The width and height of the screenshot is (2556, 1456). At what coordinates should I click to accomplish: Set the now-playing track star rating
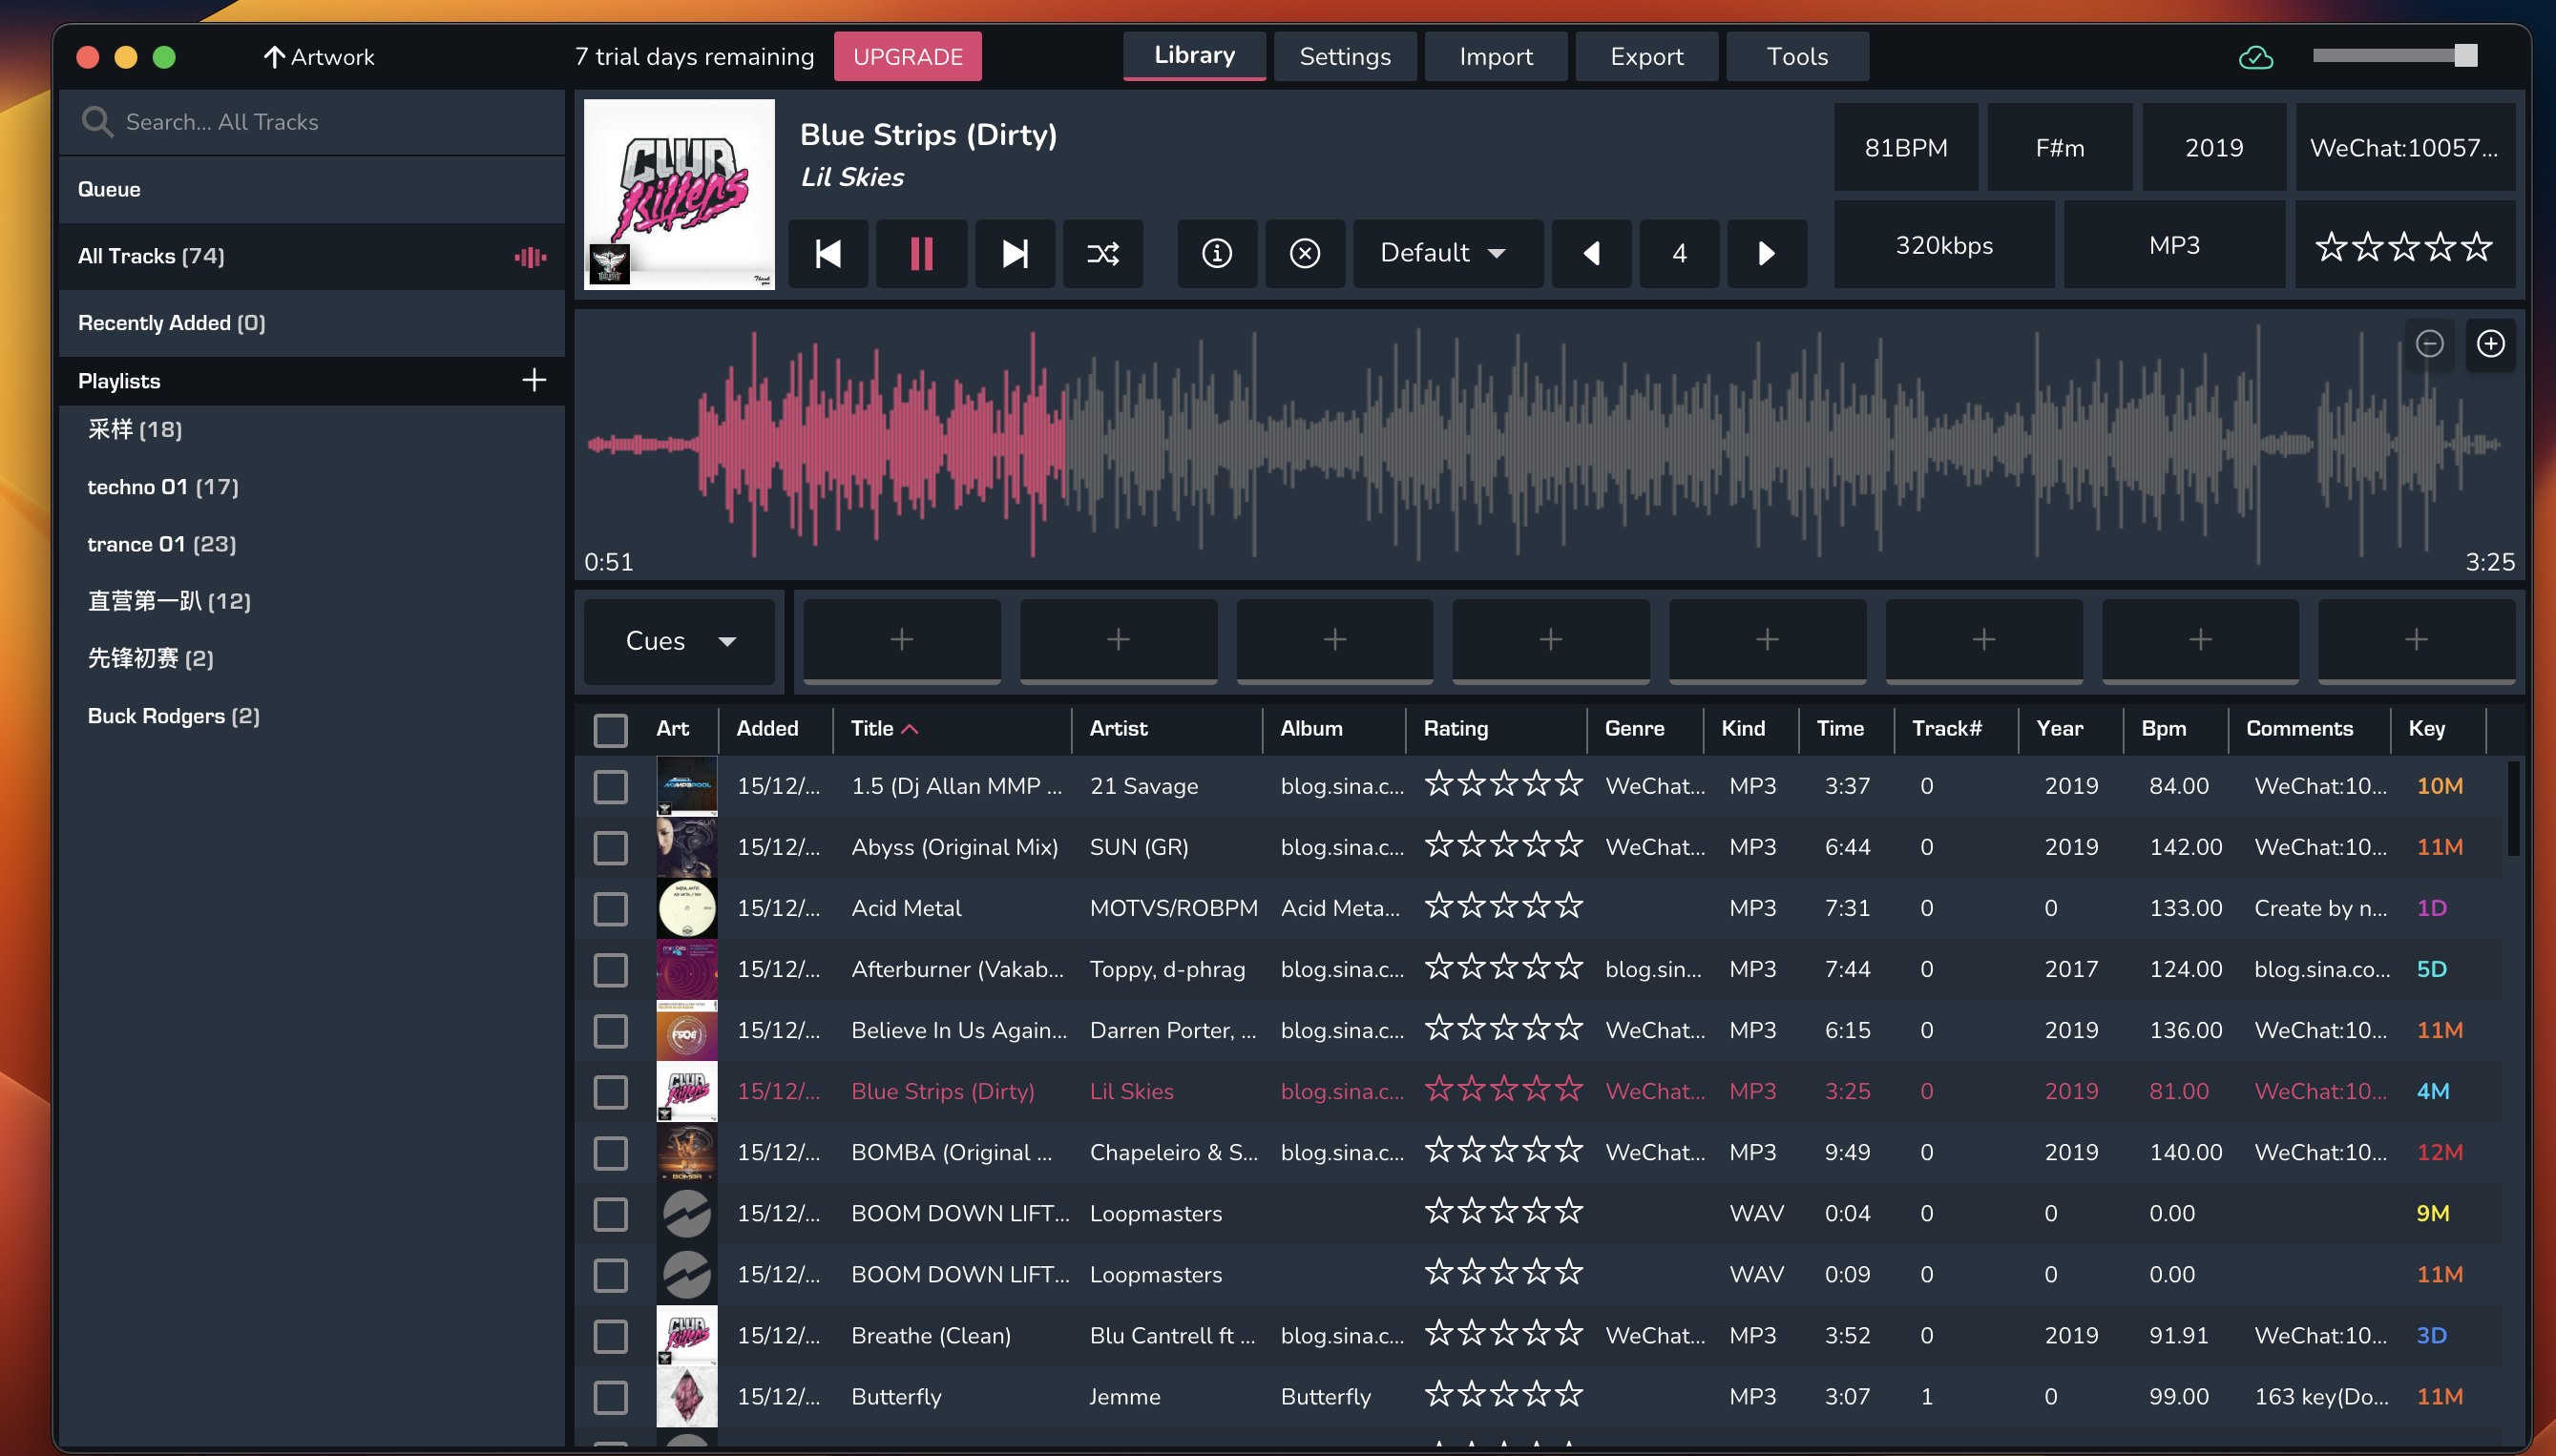pos(2403,246)
